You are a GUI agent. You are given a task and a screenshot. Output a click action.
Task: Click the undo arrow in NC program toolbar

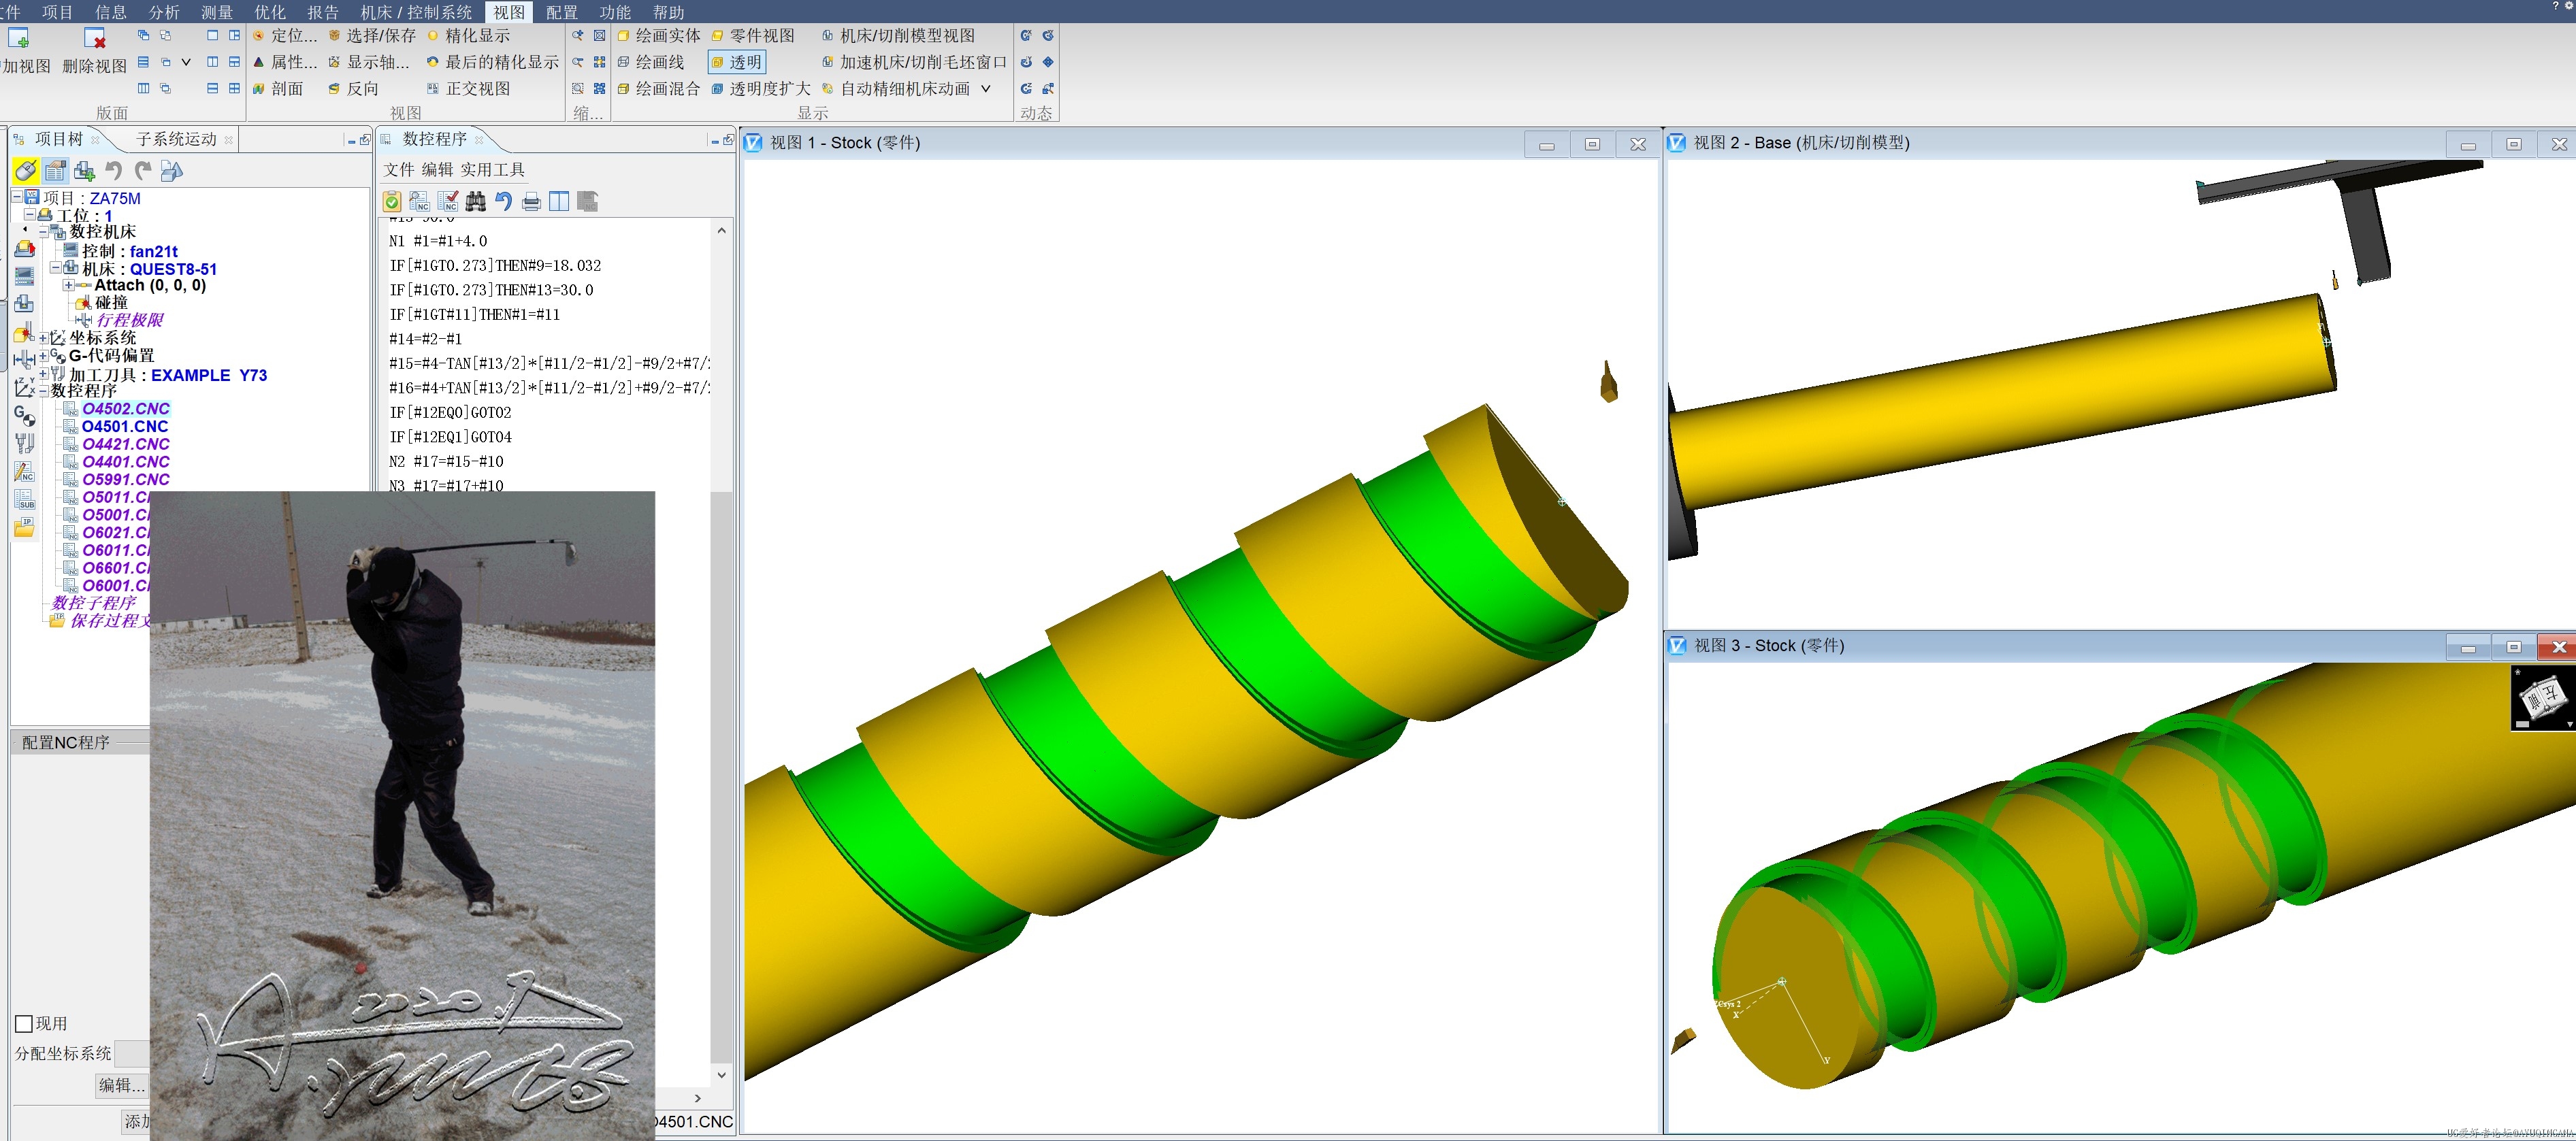503,202
